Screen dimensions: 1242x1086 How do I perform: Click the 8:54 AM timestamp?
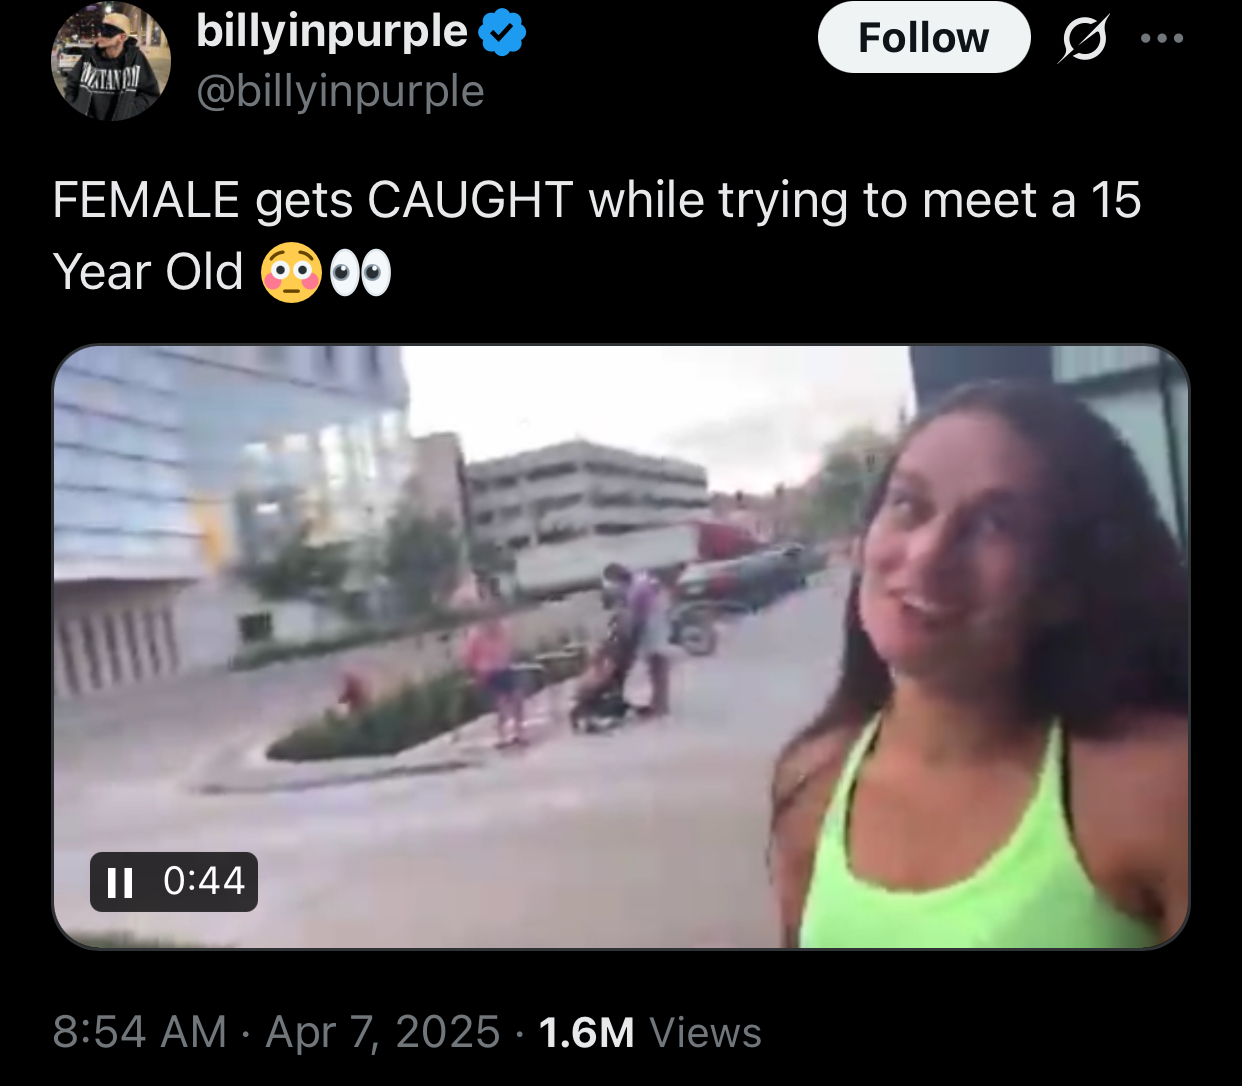[140, 1032]
